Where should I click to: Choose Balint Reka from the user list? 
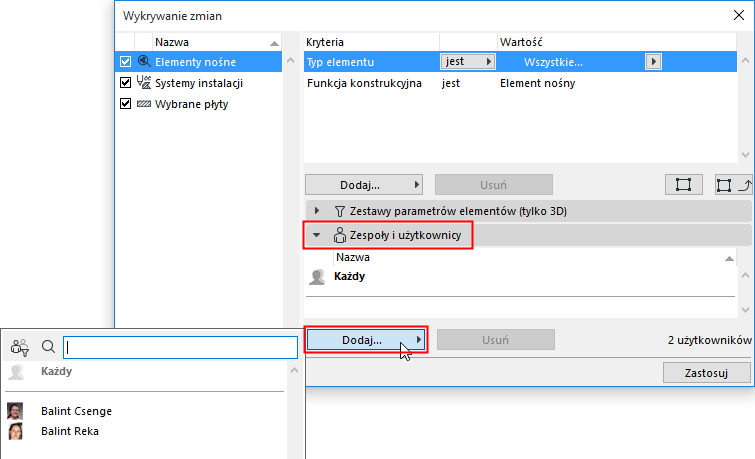[x=70, y=432]
